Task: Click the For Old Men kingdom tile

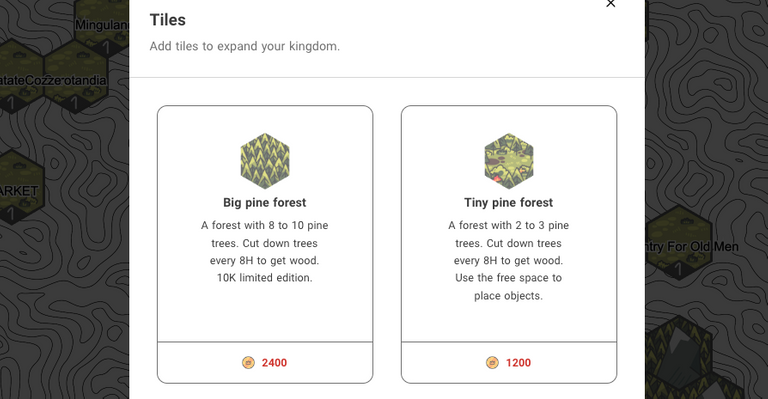Action: [x=679, y=243]
